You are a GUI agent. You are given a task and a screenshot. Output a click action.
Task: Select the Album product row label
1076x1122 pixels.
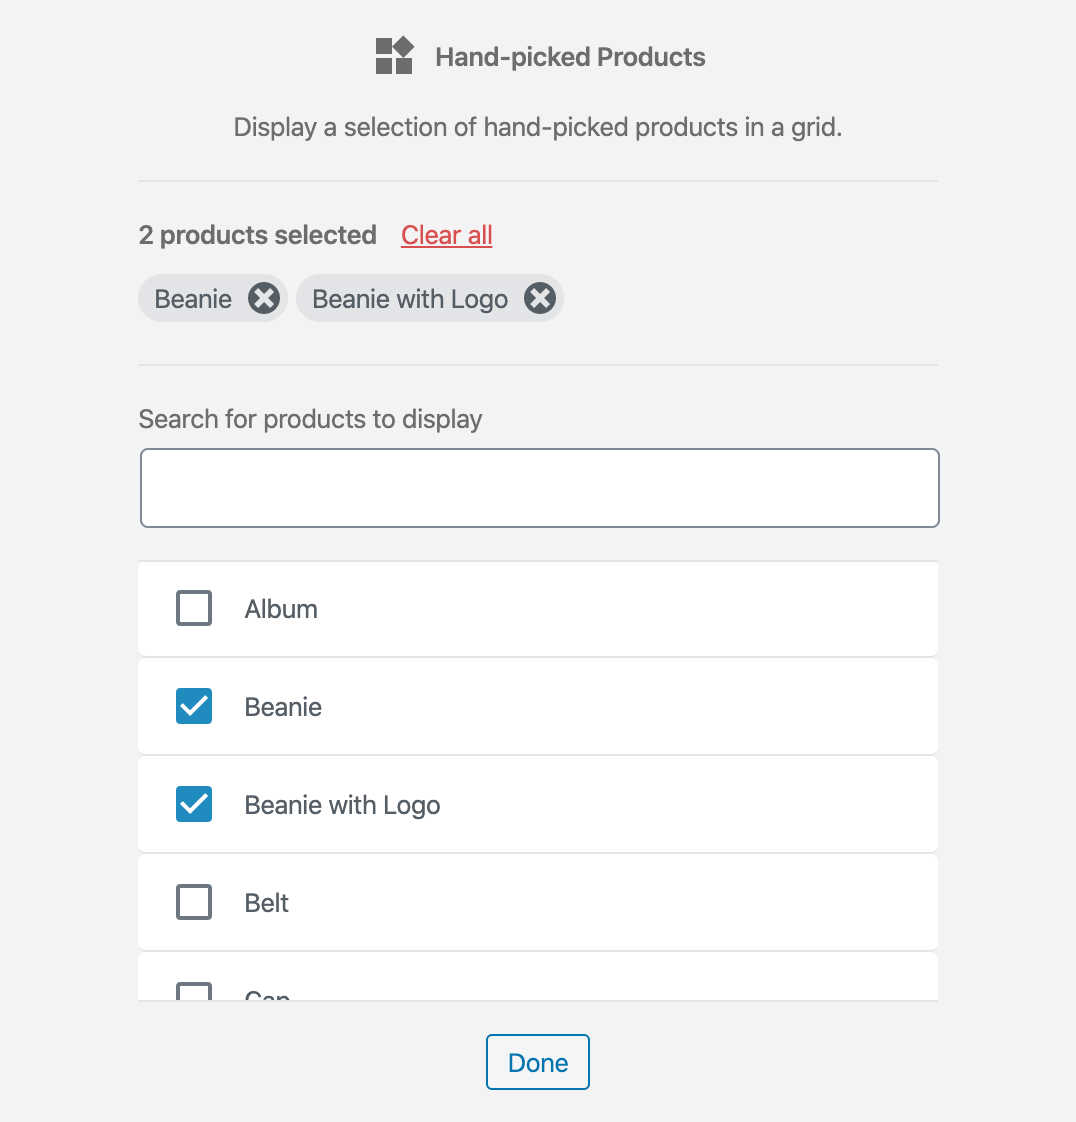281,609
